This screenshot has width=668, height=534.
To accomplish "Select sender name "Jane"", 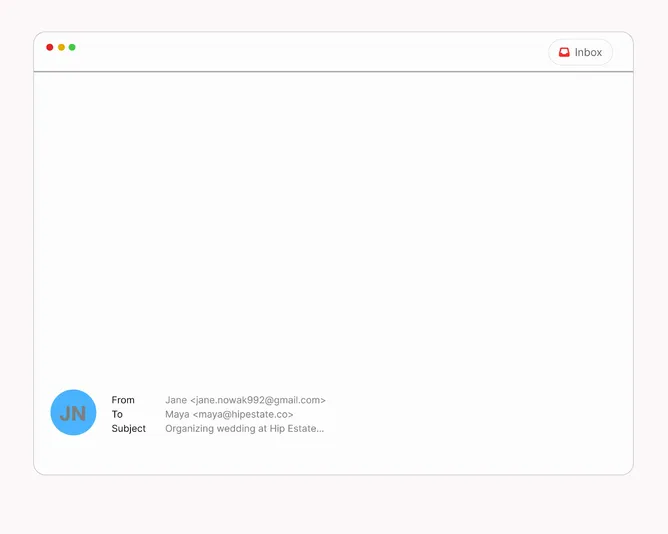I will click(x=176, y=400).
